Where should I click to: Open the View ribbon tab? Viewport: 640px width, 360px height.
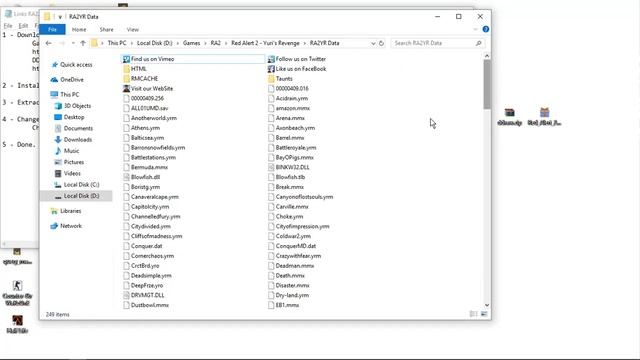pyautogui.click(x=133, y=29)
